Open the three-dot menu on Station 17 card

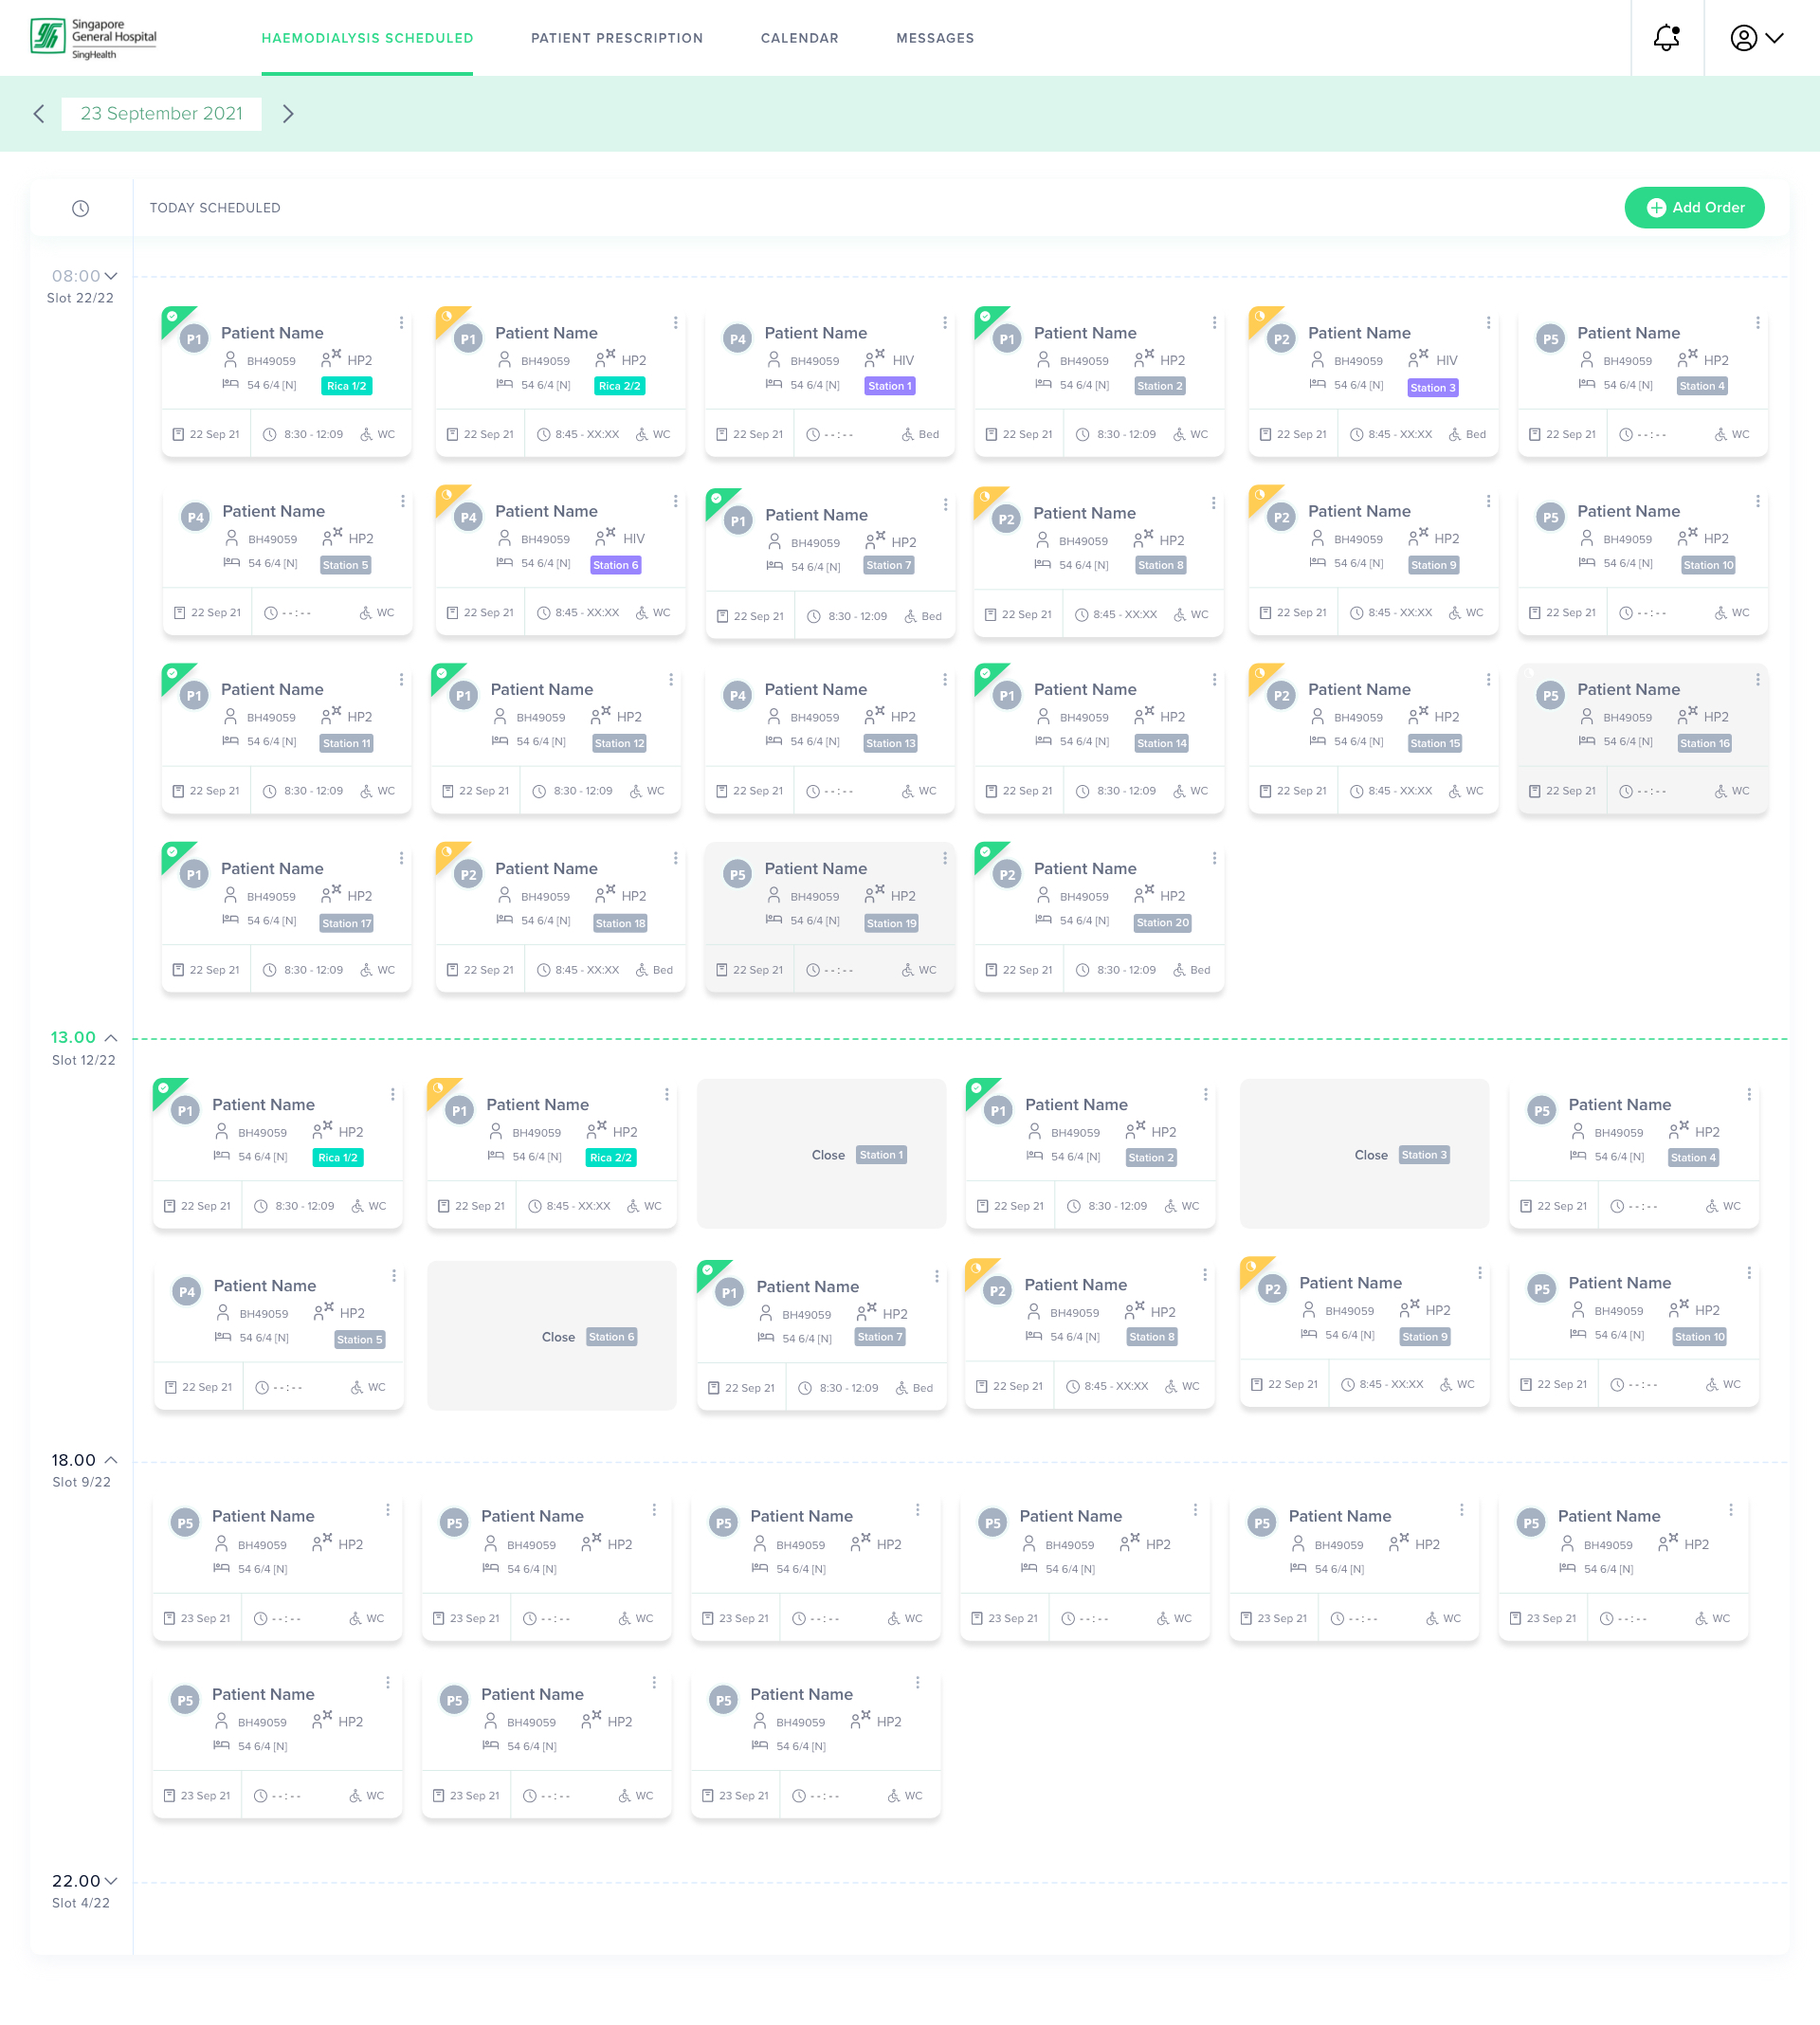pos(402,859)
